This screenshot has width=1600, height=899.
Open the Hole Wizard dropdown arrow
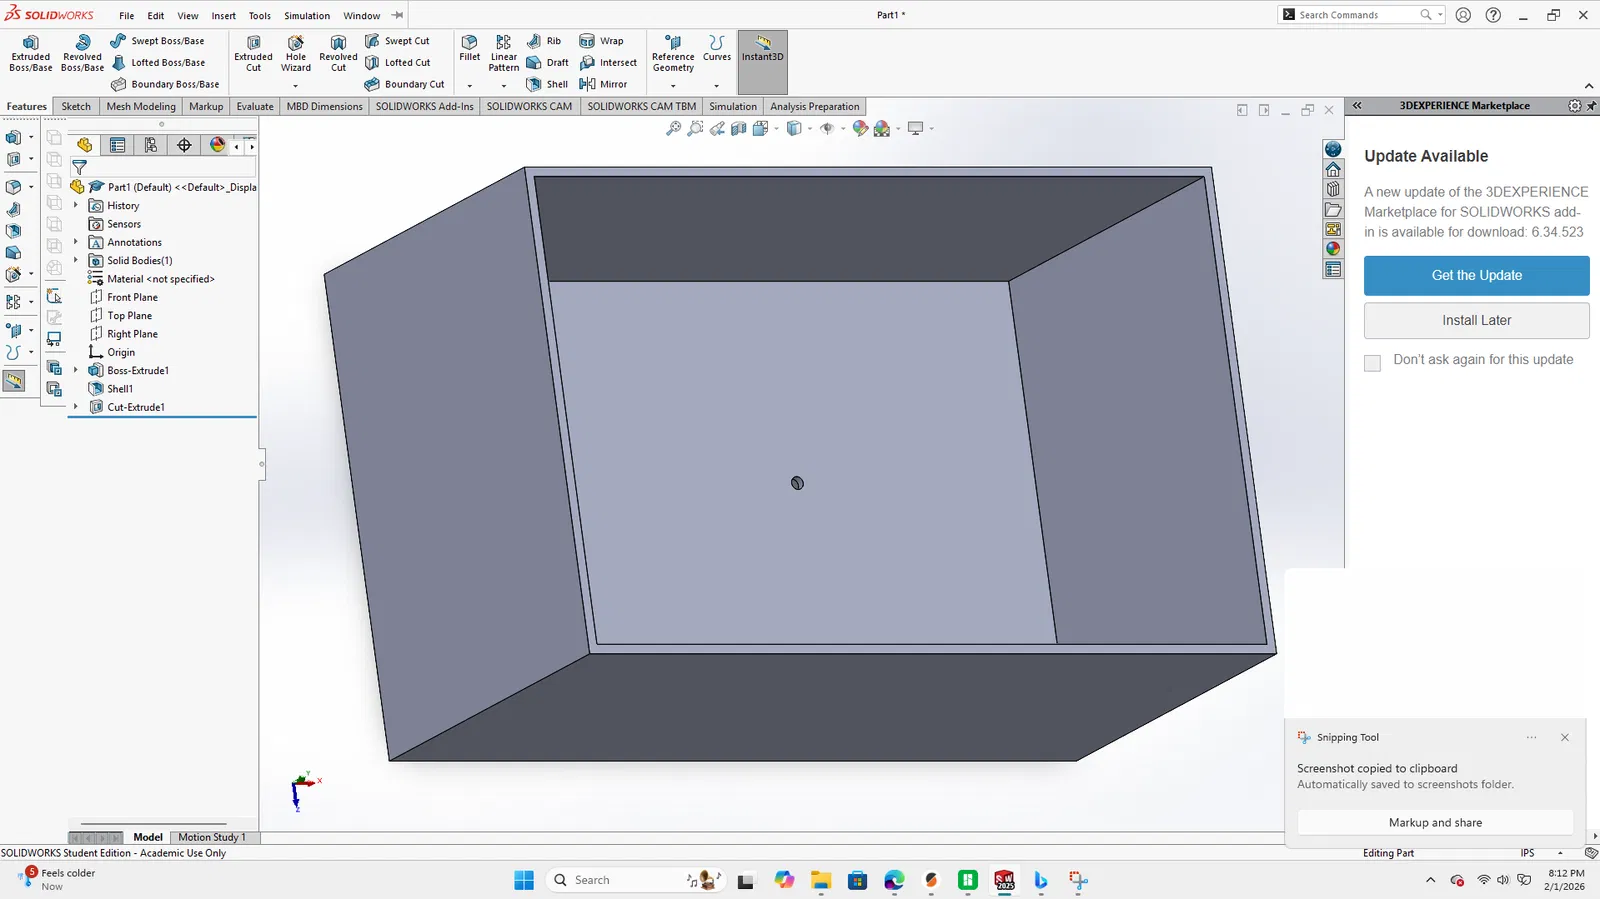pos(295,86)
